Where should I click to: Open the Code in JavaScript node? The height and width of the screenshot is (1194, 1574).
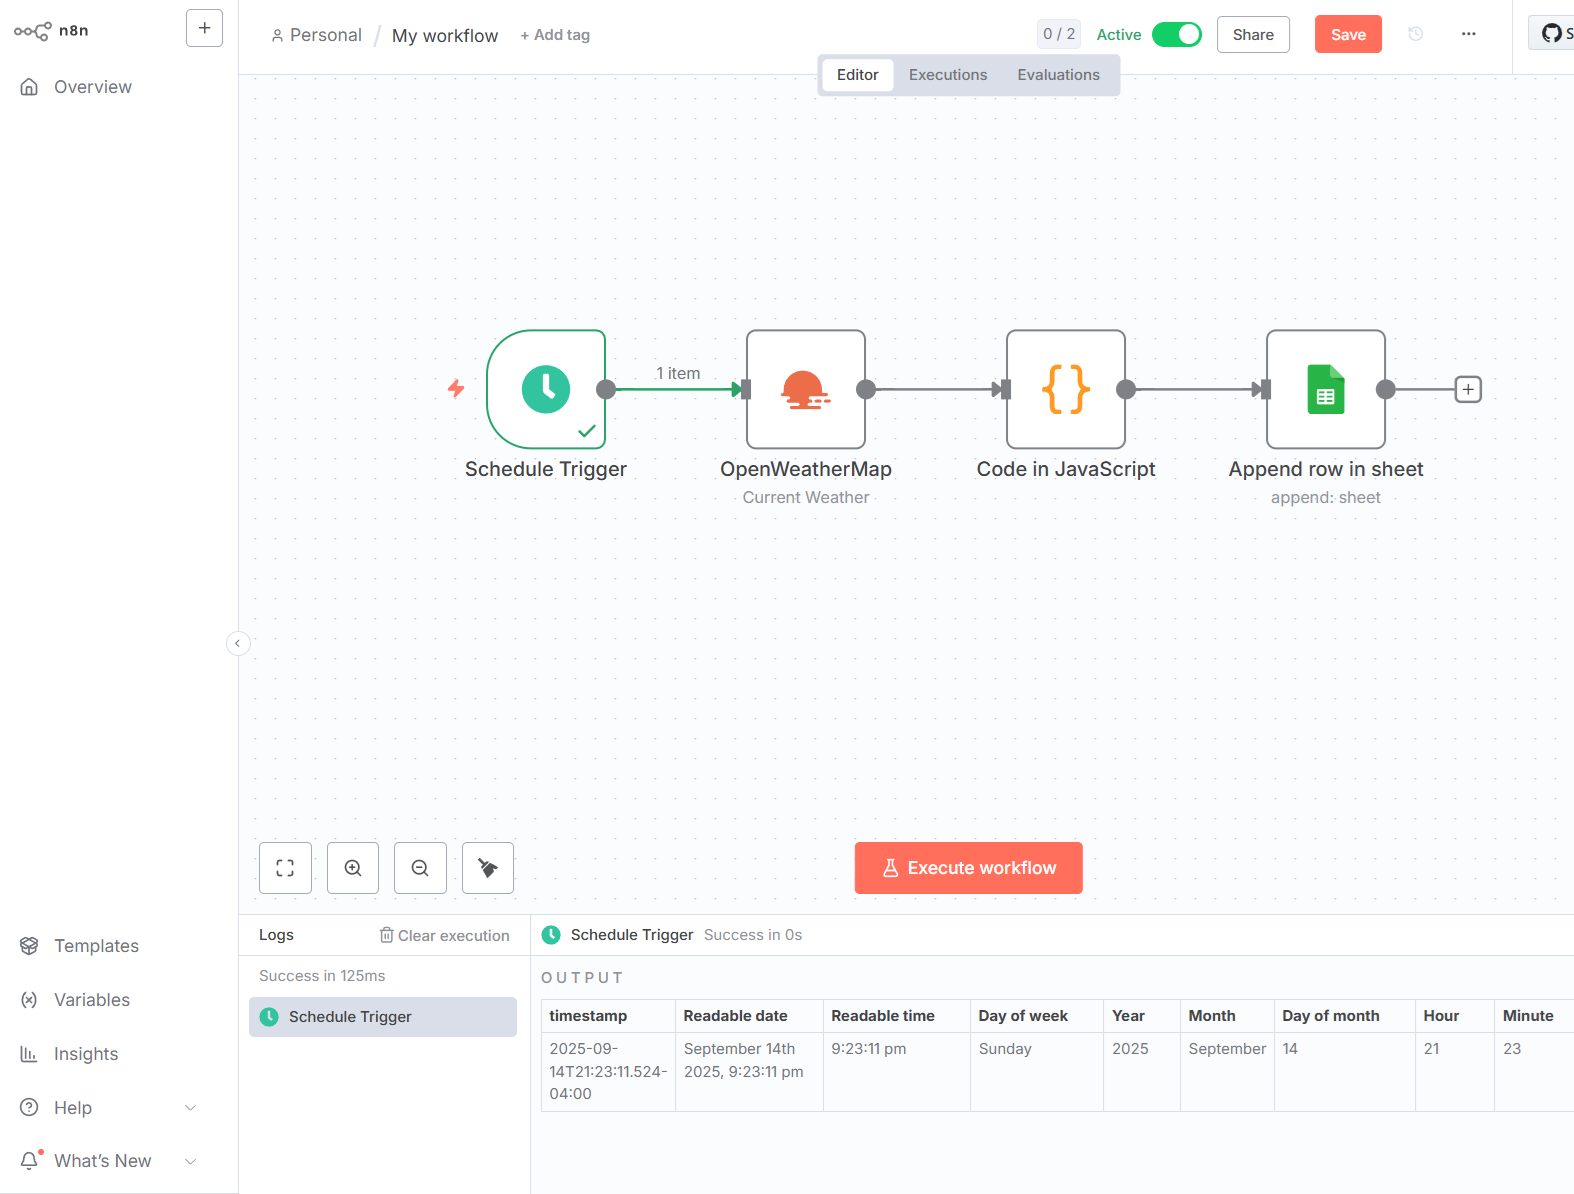[x=1065, y=389]
